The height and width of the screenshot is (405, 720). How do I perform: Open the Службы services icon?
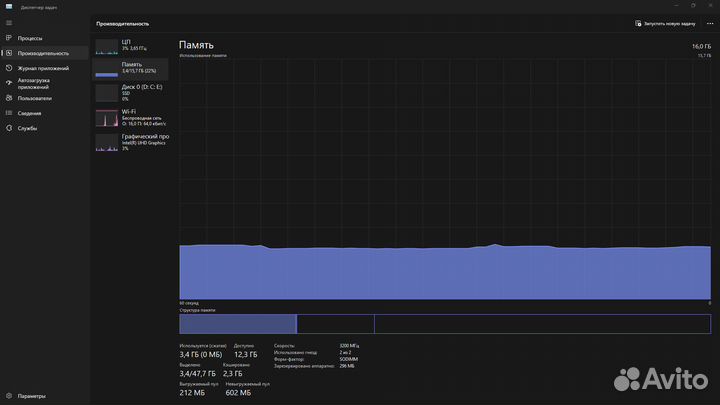8,128
